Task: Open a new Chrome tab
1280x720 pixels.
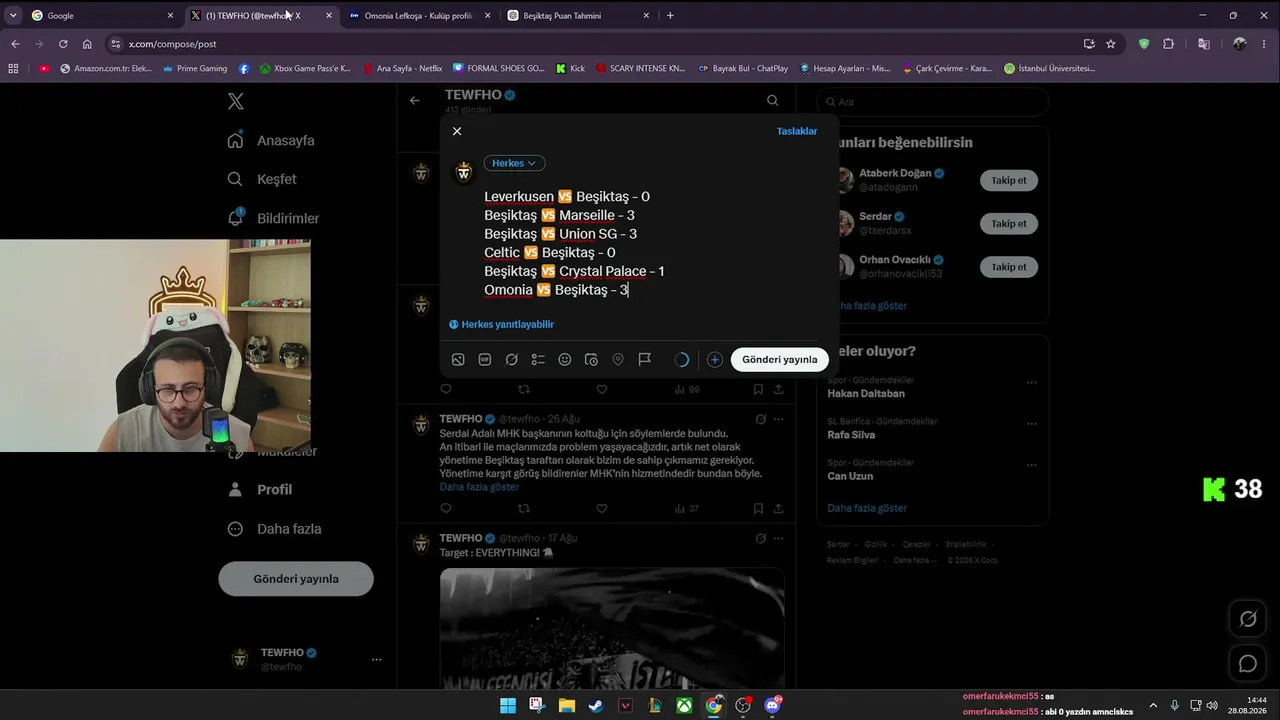Action: pos(670,16)
